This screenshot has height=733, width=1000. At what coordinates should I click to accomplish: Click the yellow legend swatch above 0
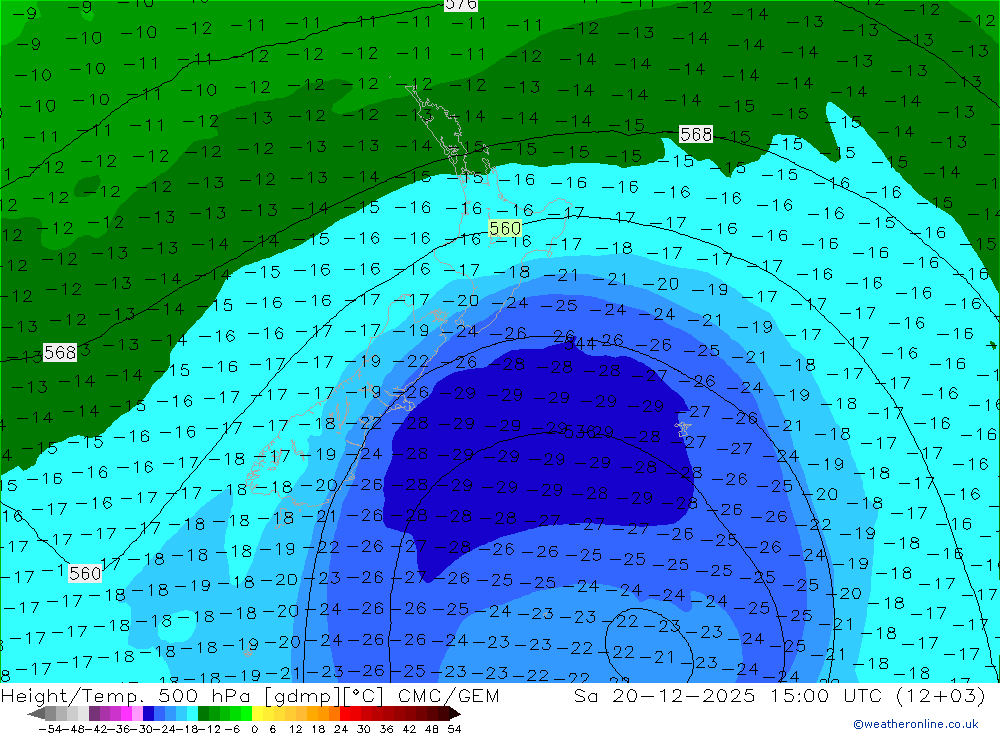[x=258, y=713]
